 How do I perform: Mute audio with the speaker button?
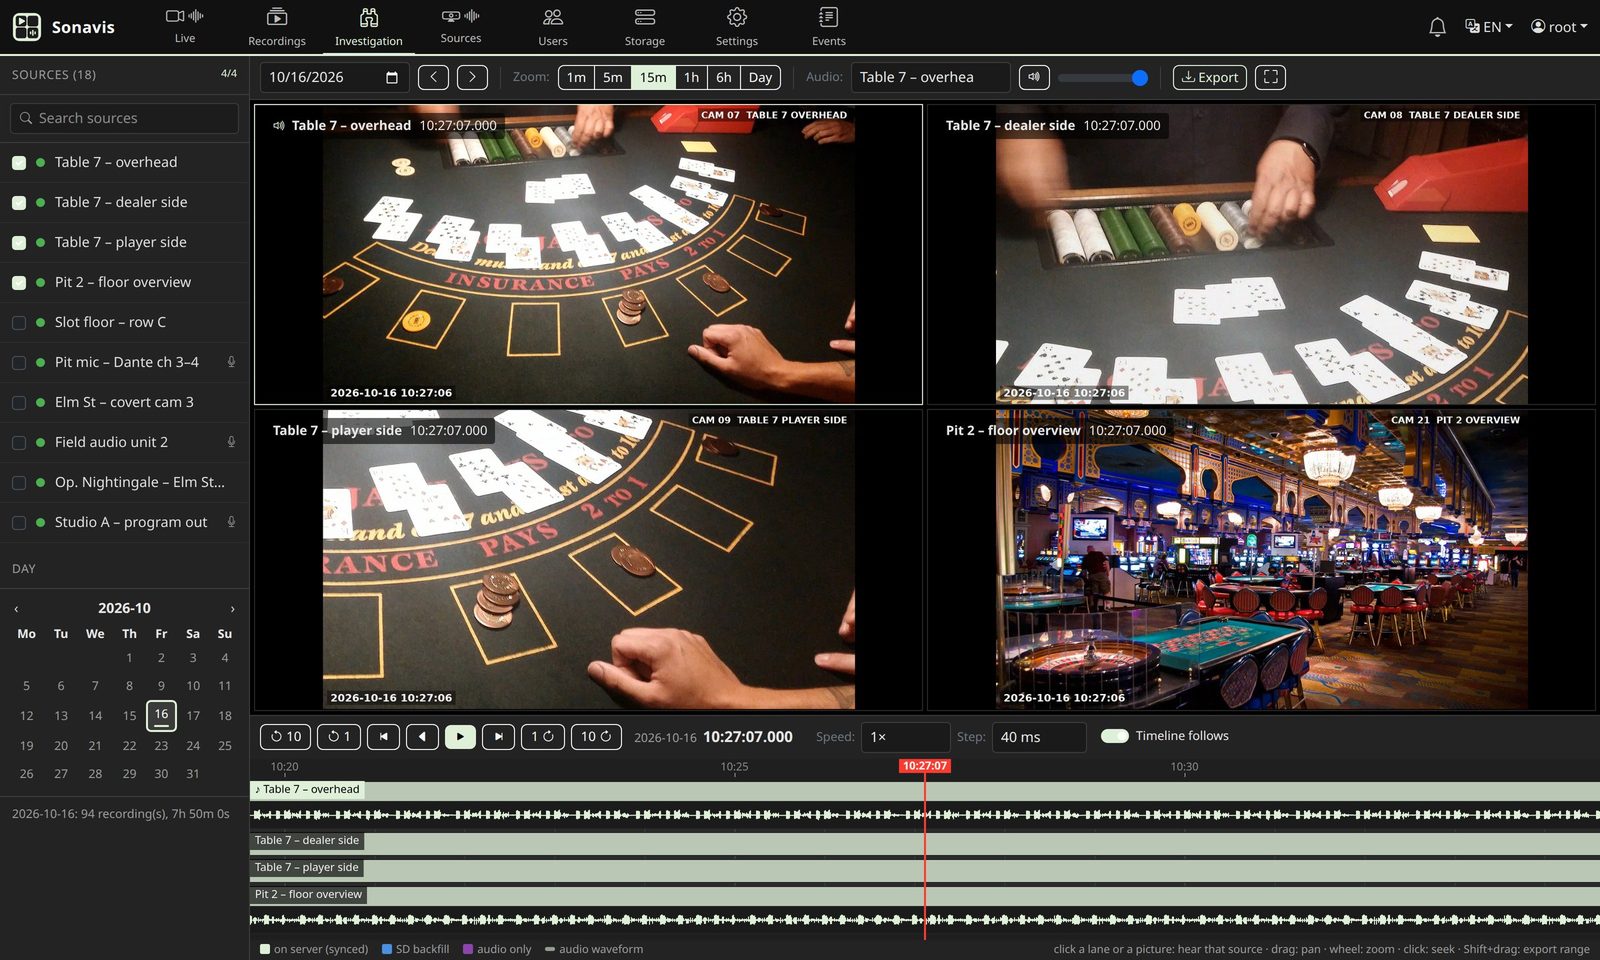[x=1034, y=77]
